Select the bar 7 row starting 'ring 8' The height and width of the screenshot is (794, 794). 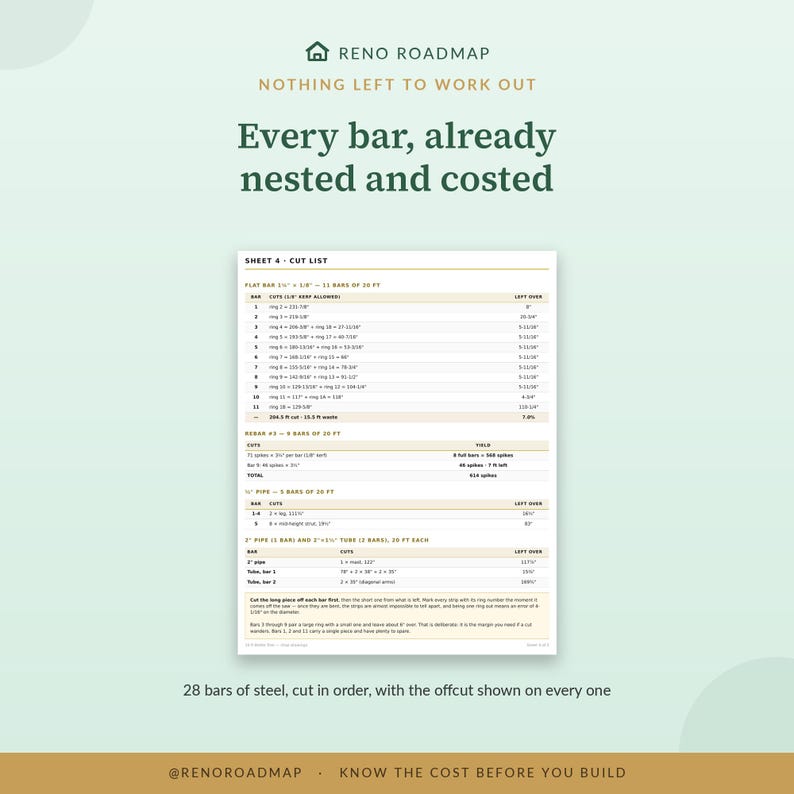(397, 367)
